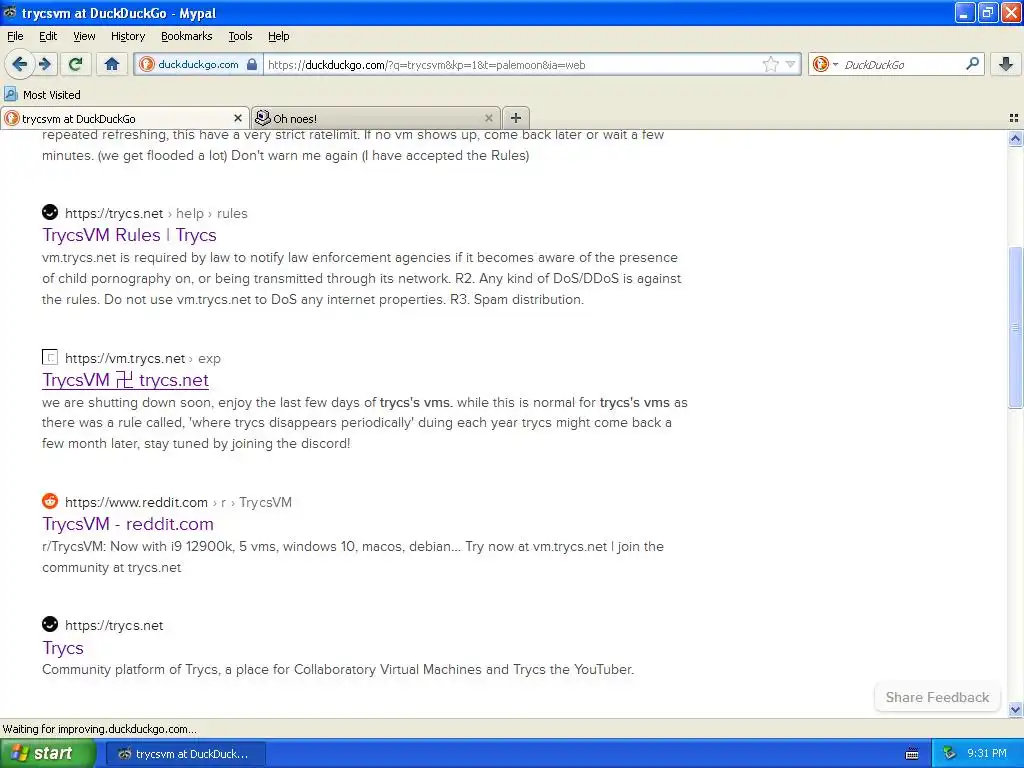Close the Oh noes! tab

[488, 118]
